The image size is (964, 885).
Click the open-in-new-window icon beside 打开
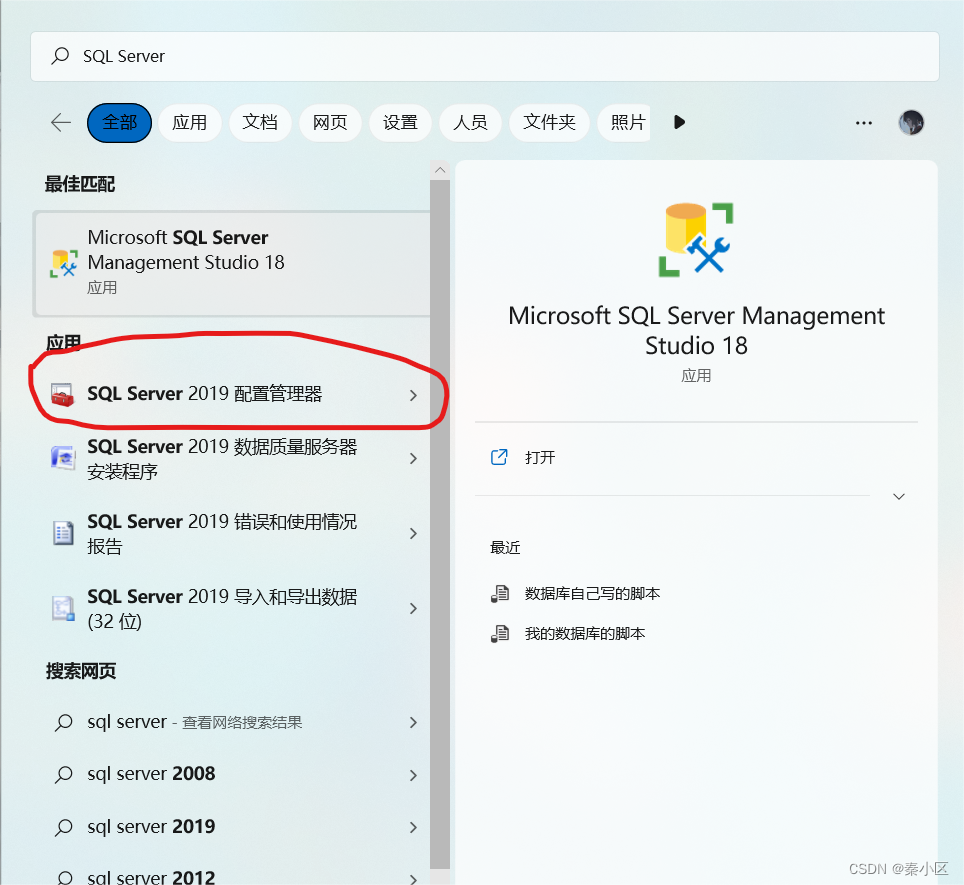click(x=499, y=457)
